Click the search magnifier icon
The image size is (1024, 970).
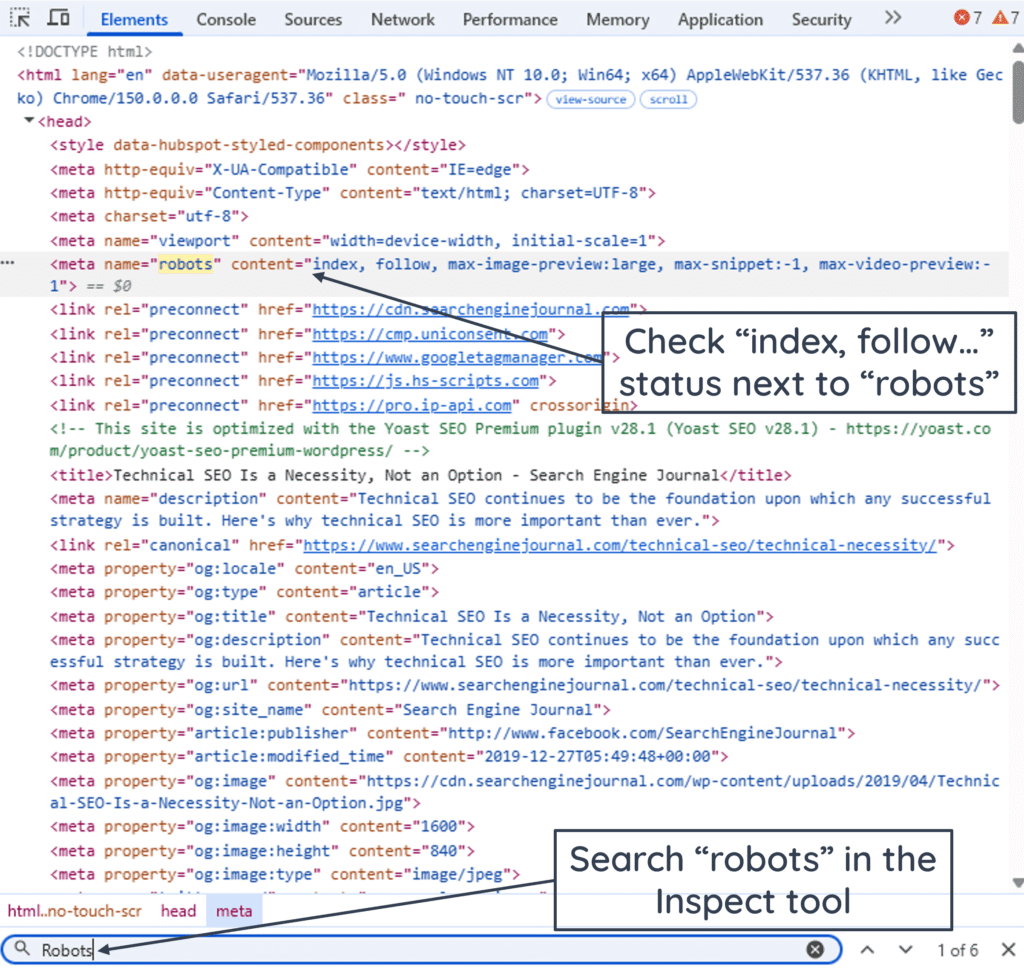click(22, 948)
